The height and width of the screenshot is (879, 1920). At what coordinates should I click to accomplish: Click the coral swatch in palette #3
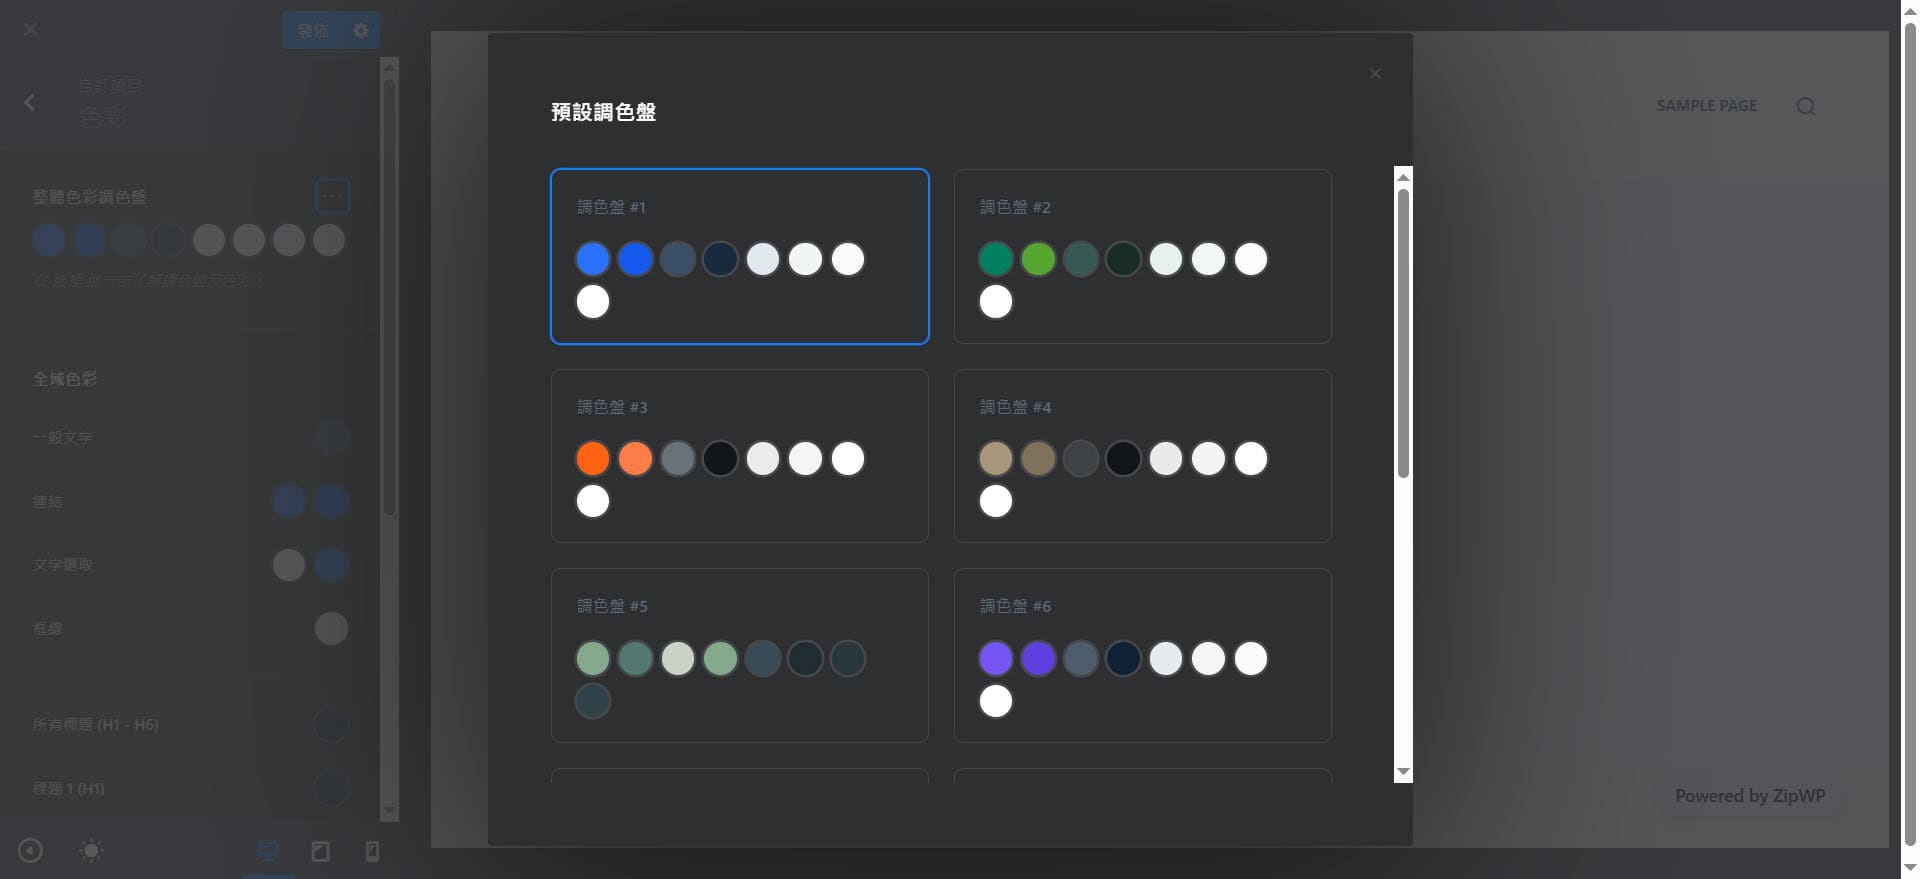tap(635, 459)
